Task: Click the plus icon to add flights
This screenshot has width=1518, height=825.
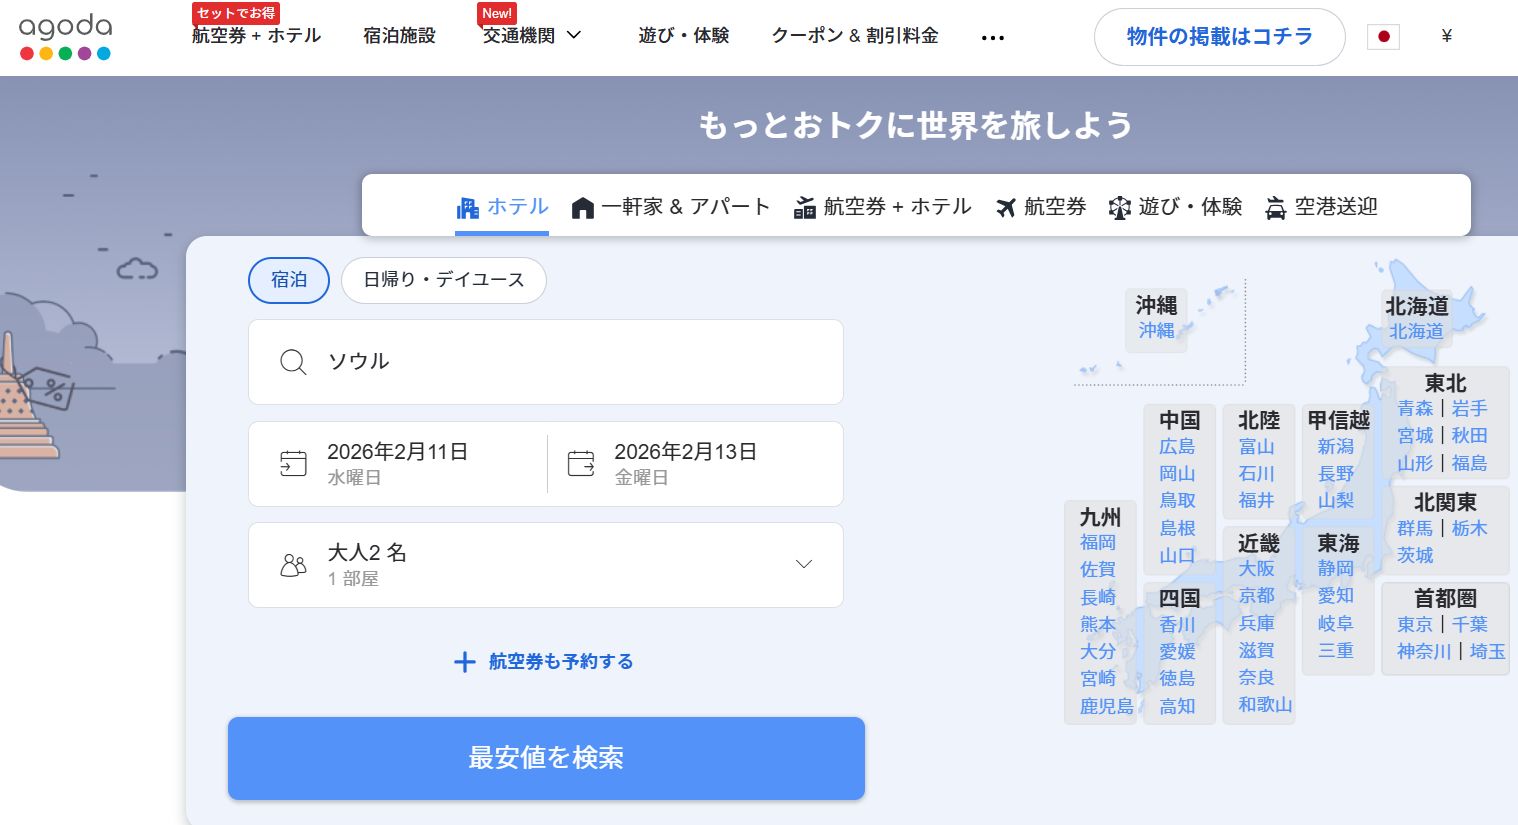Action: pos(464,662)
